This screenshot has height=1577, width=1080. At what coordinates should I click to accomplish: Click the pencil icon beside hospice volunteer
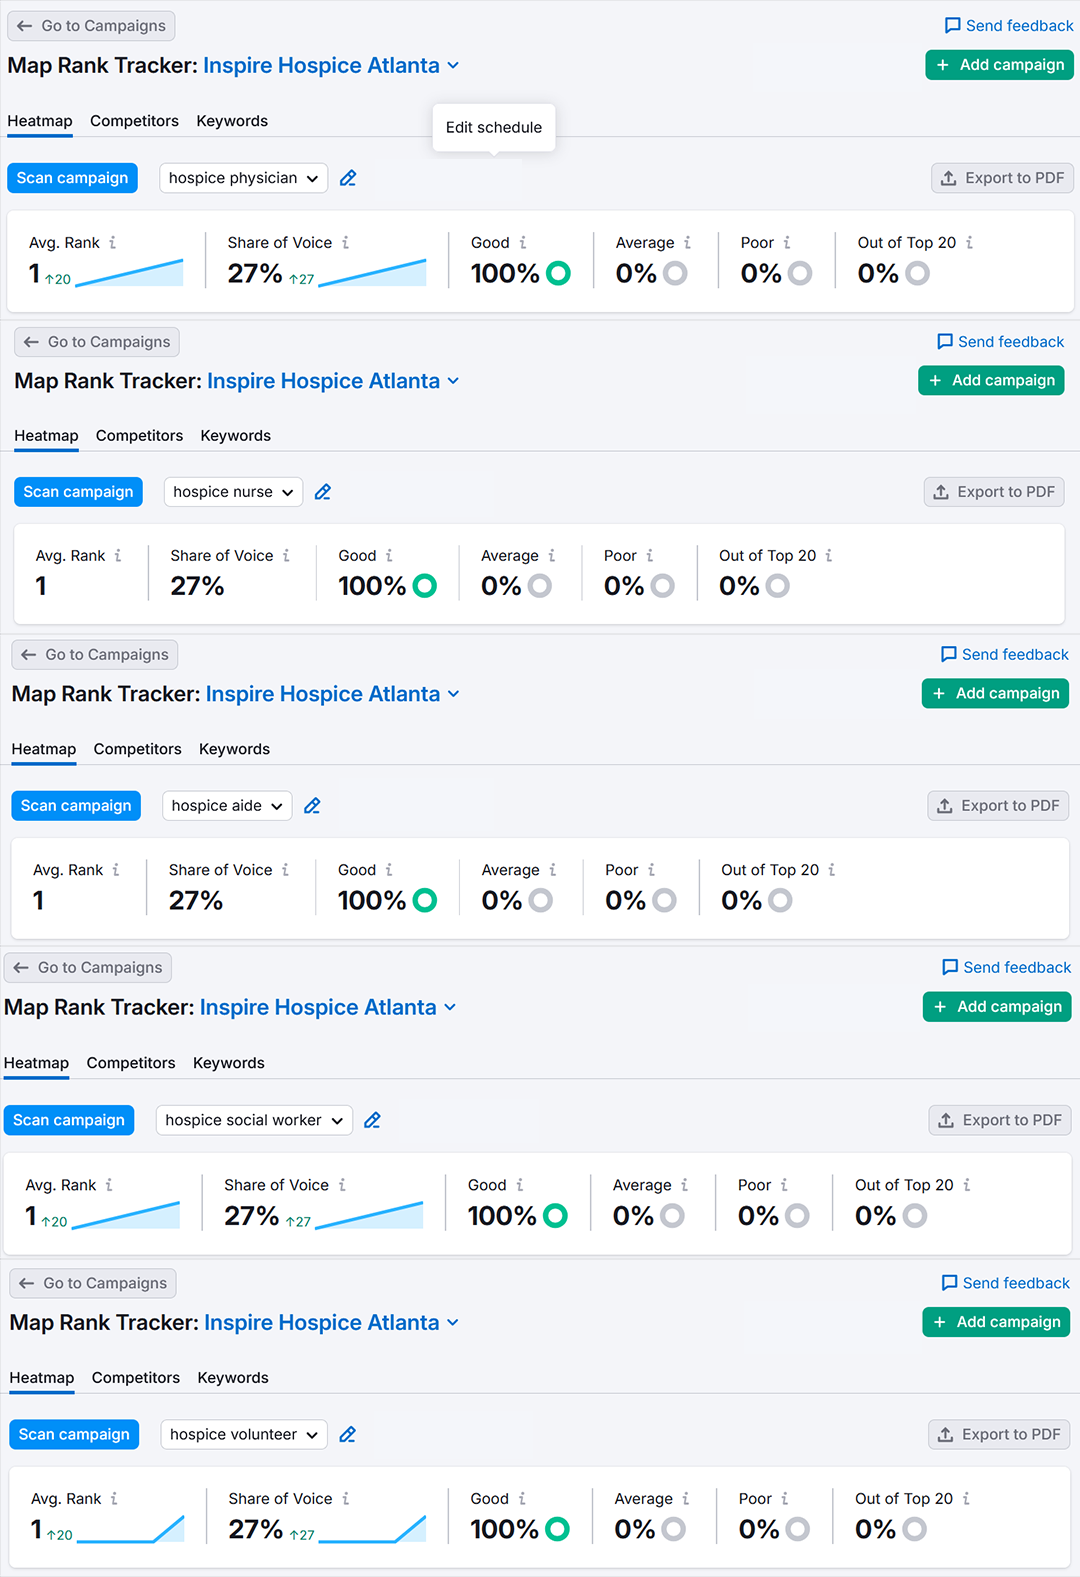348,1434
